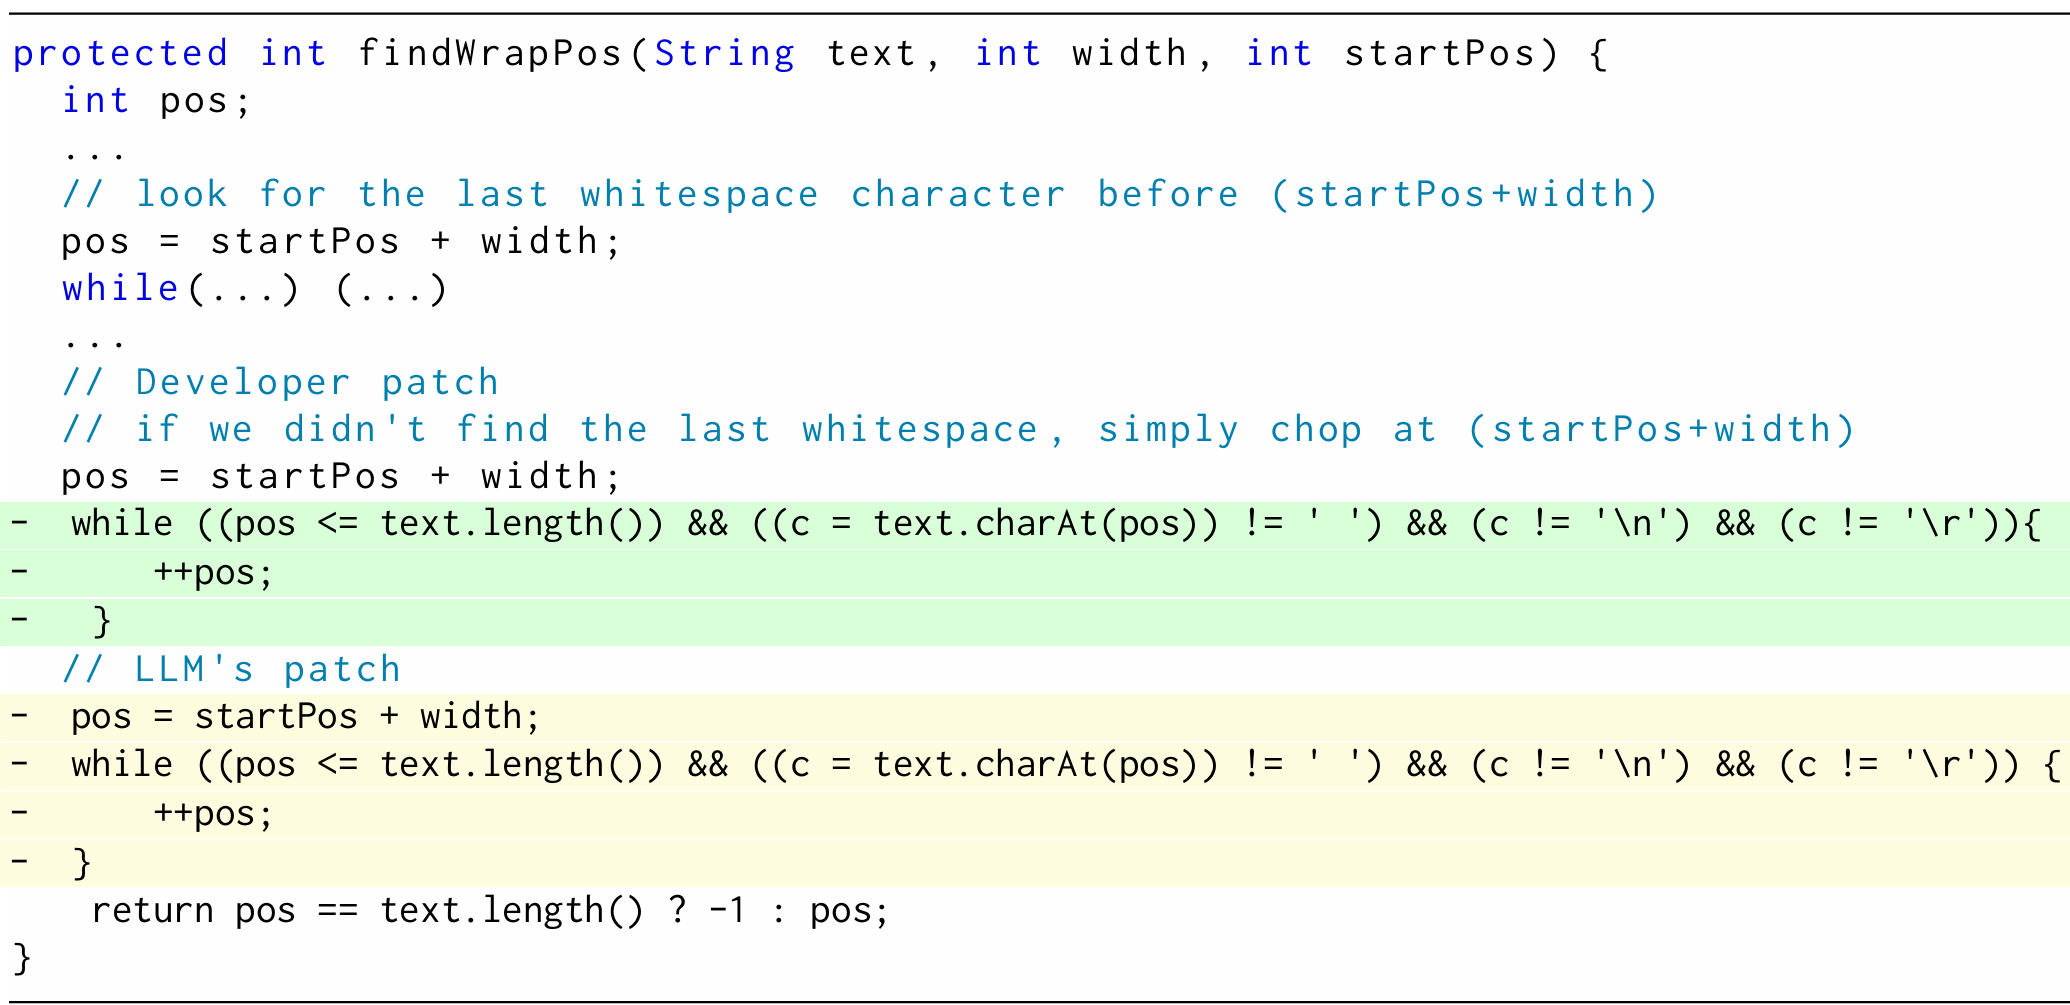Image resolution: width=2070 pixels, height=1005 pixels.
Task: Click the final closing brace of the method
Action: click(x=22, y=958)
